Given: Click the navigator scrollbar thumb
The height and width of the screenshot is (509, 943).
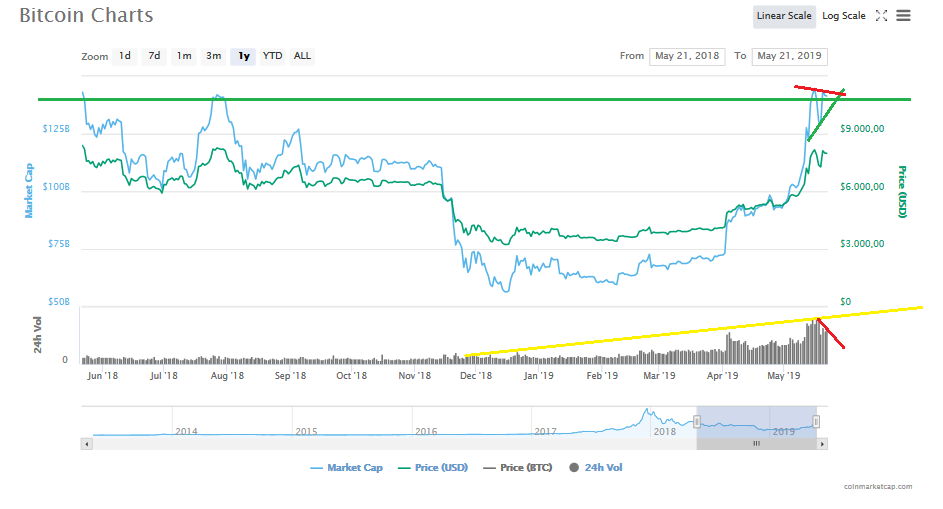Looking at the screenshot, I should [757, 444].
